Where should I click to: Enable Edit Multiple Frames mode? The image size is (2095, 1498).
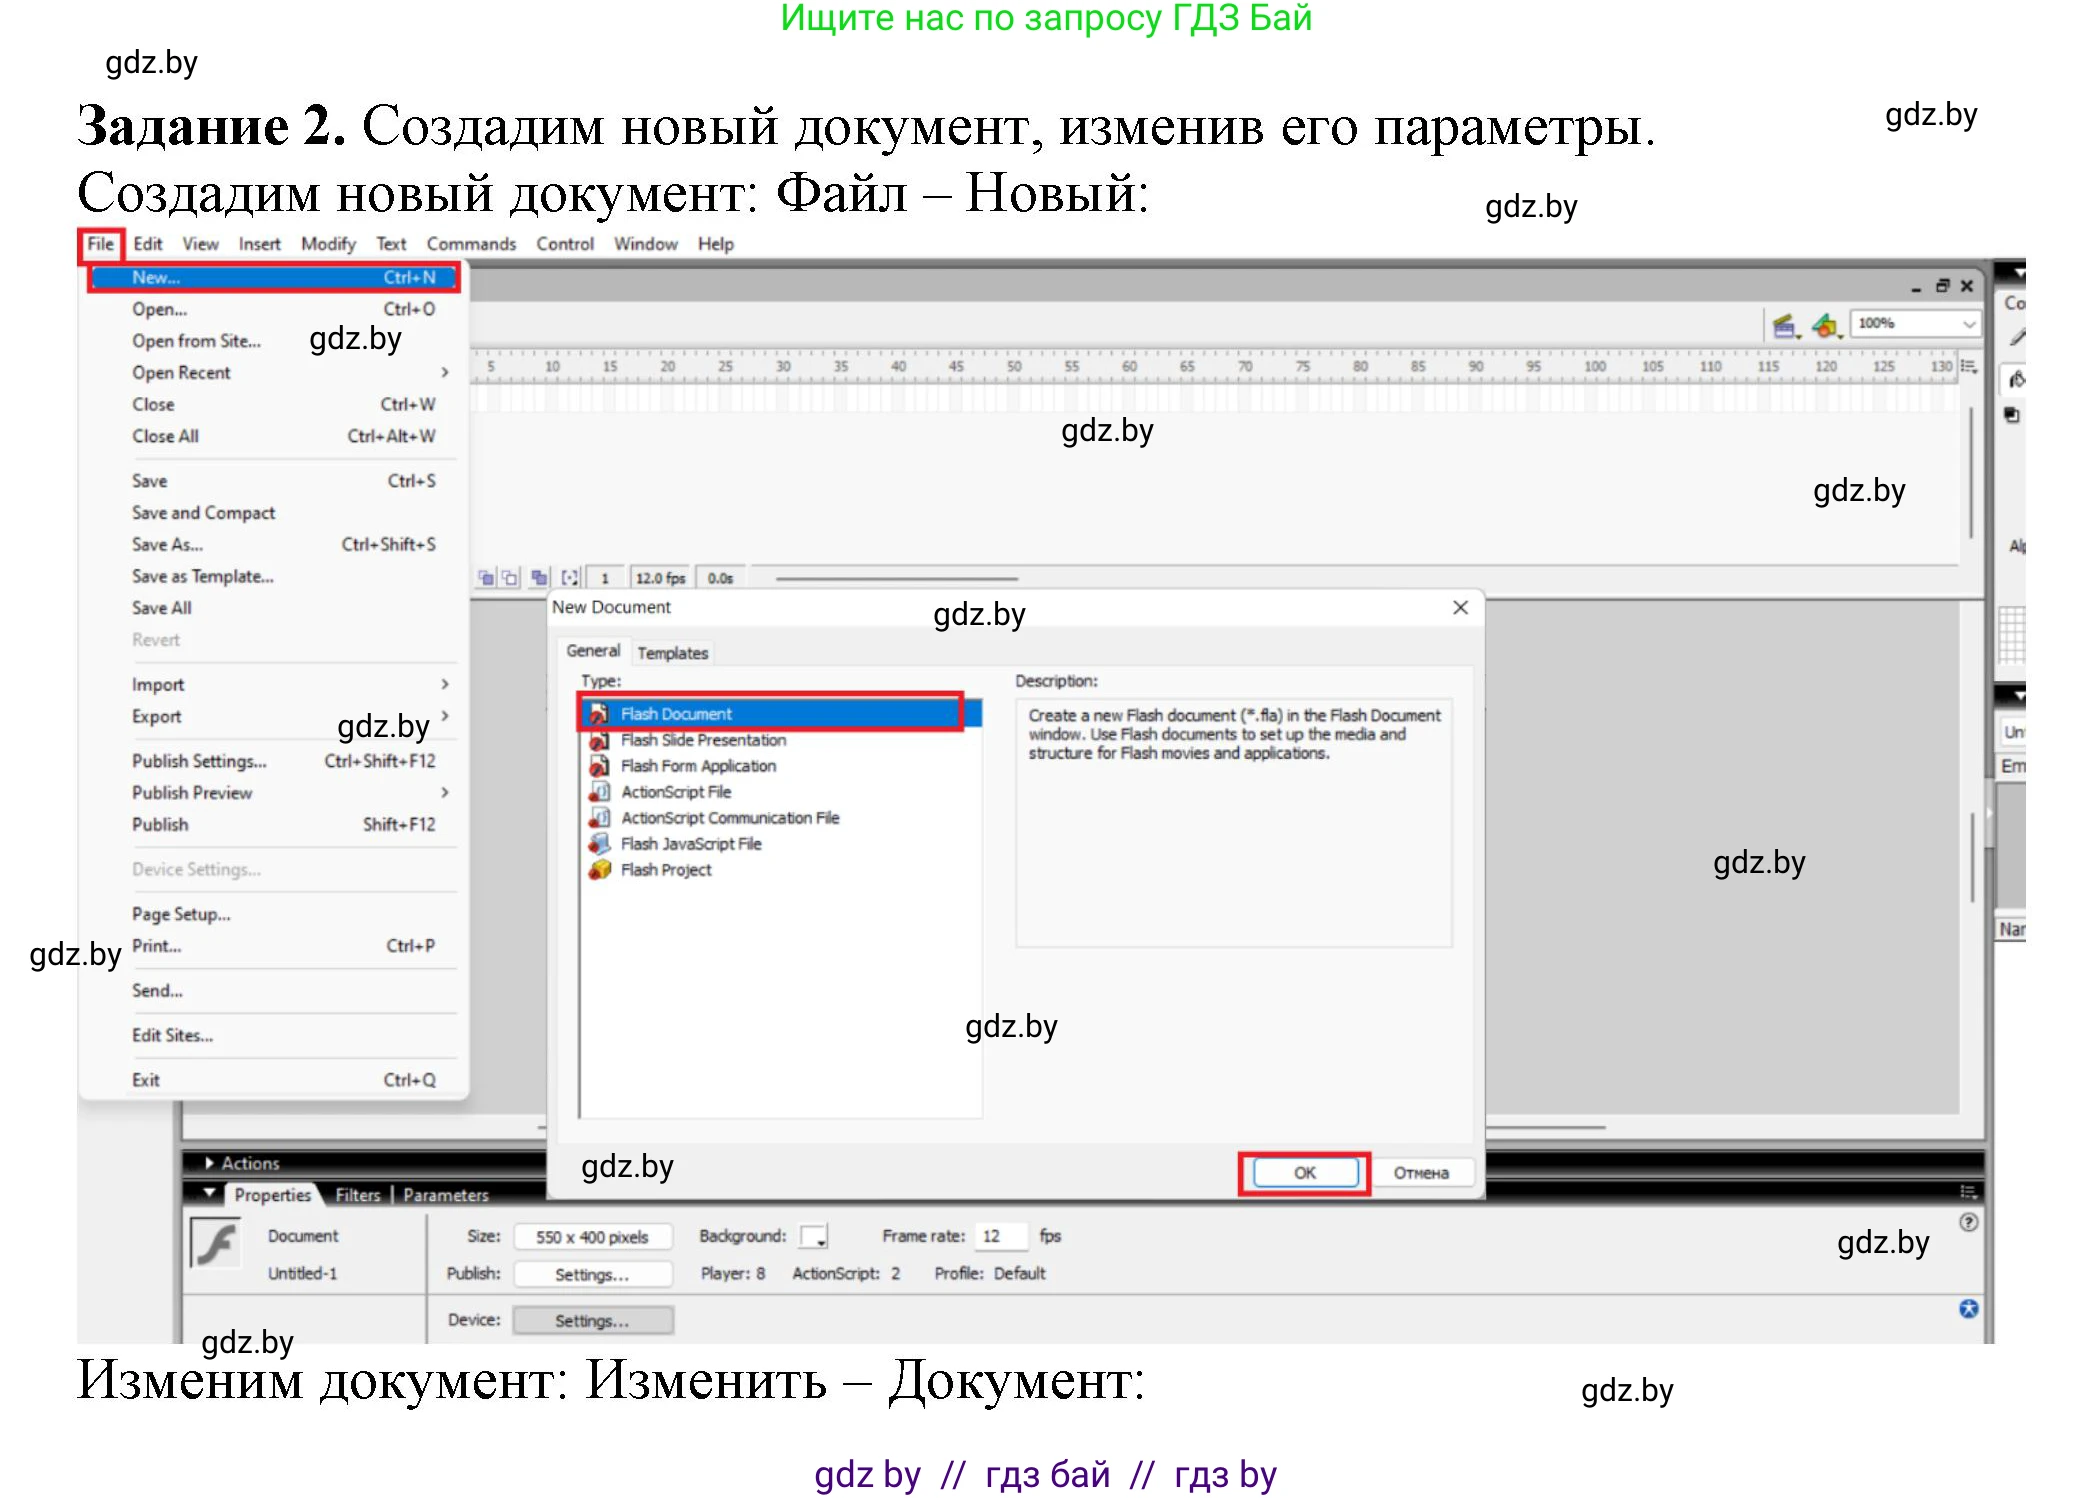pyautogui.click(x=540, y=577)
